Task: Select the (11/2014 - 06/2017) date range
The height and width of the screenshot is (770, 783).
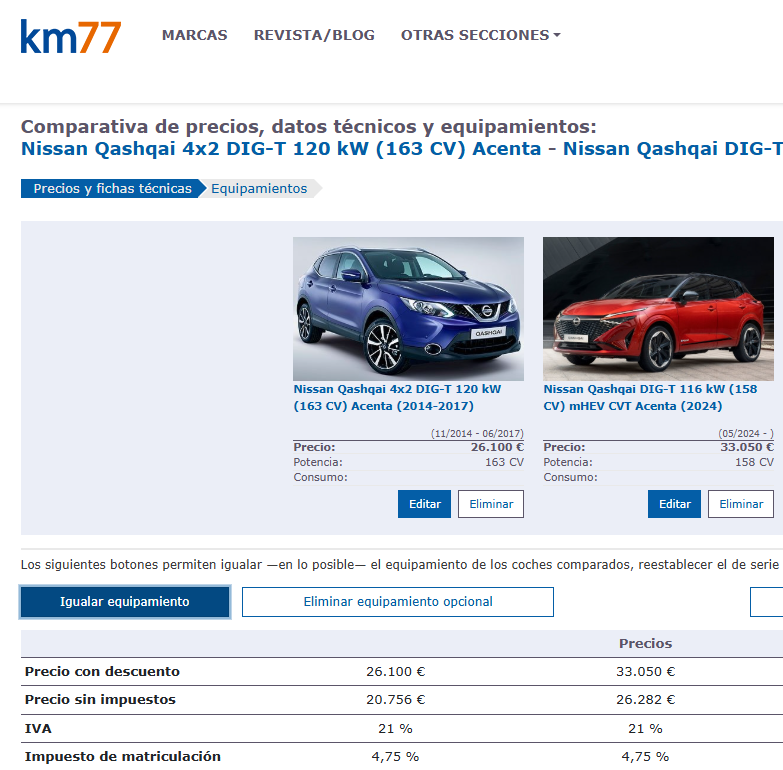Action: click(x=477, y=433)
